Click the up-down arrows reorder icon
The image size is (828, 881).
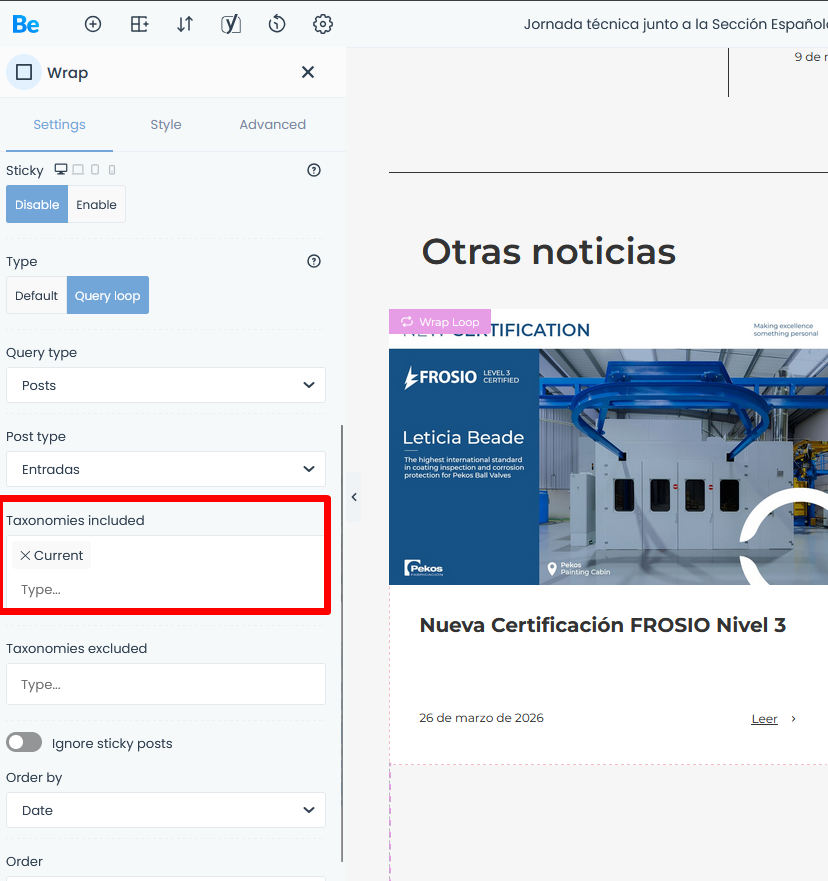(185, 24)
